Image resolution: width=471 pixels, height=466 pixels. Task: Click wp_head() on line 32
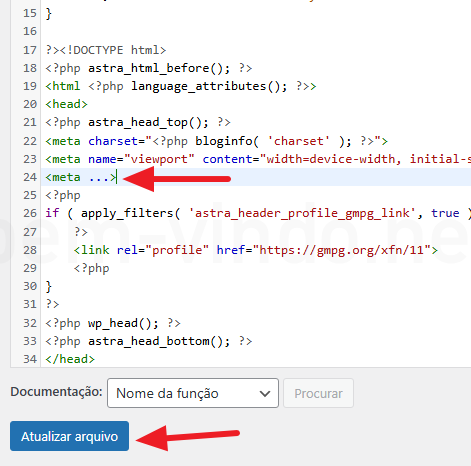coord(123,323)
